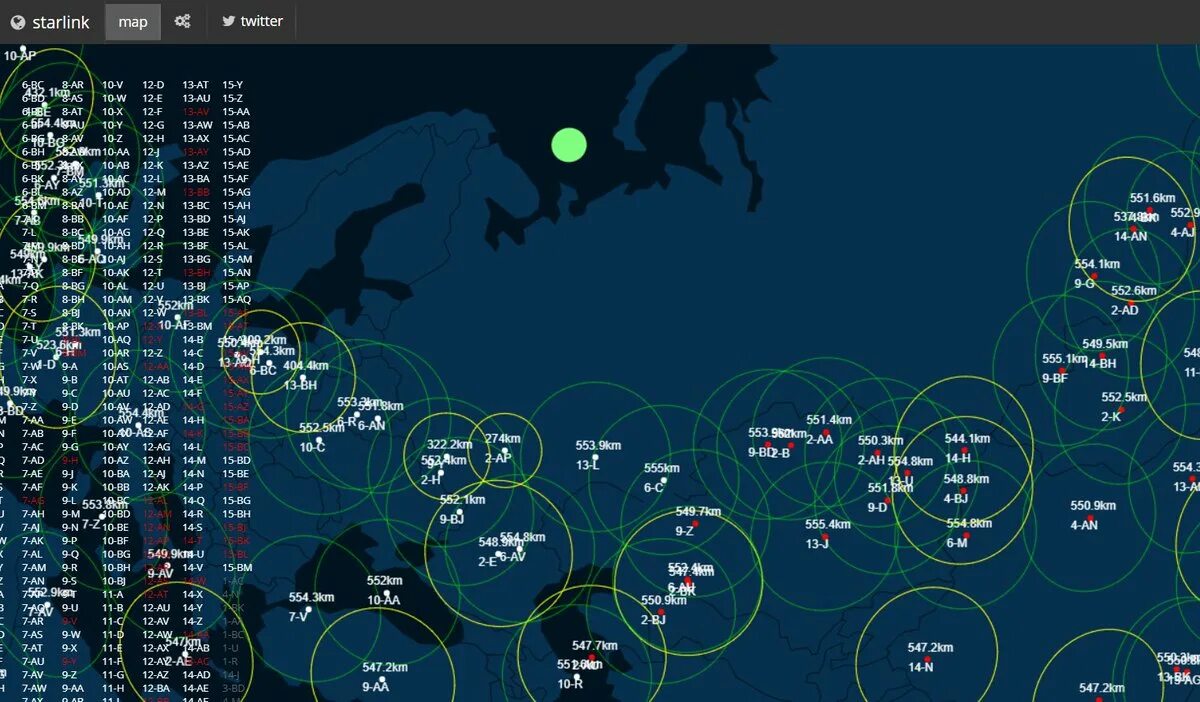Select 15-AK in the satellite list

(x=236, y=232)
